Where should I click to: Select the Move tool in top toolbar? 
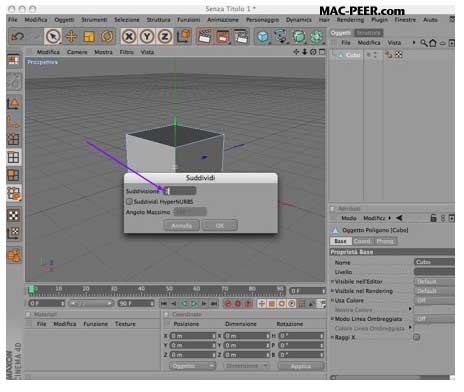pyautogui.click(x=71, y=36)
